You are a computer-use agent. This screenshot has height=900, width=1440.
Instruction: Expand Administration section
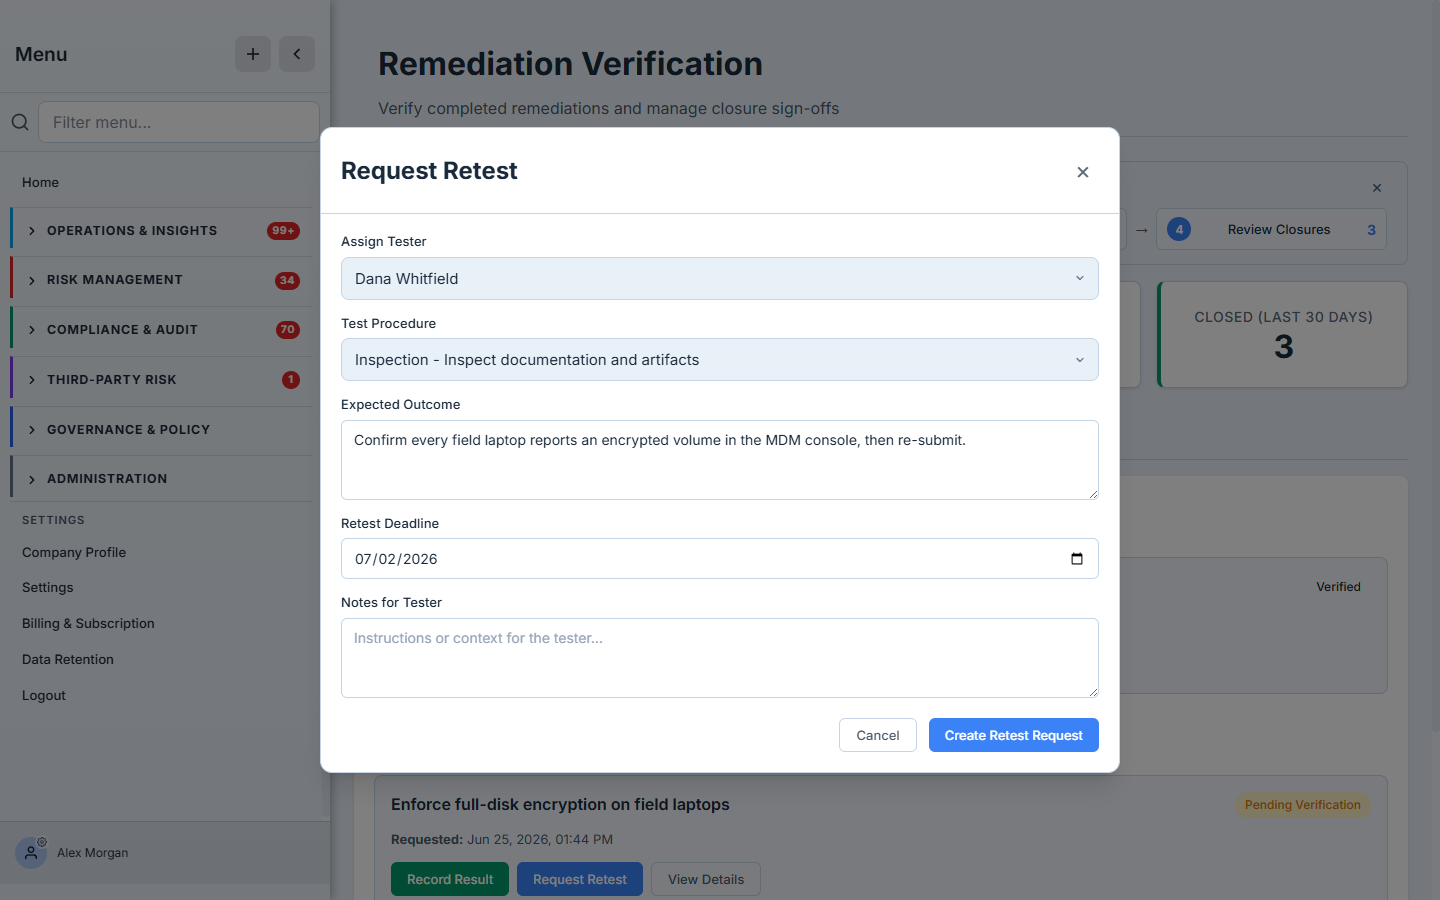pyautogui.click(x=161, y=479)
